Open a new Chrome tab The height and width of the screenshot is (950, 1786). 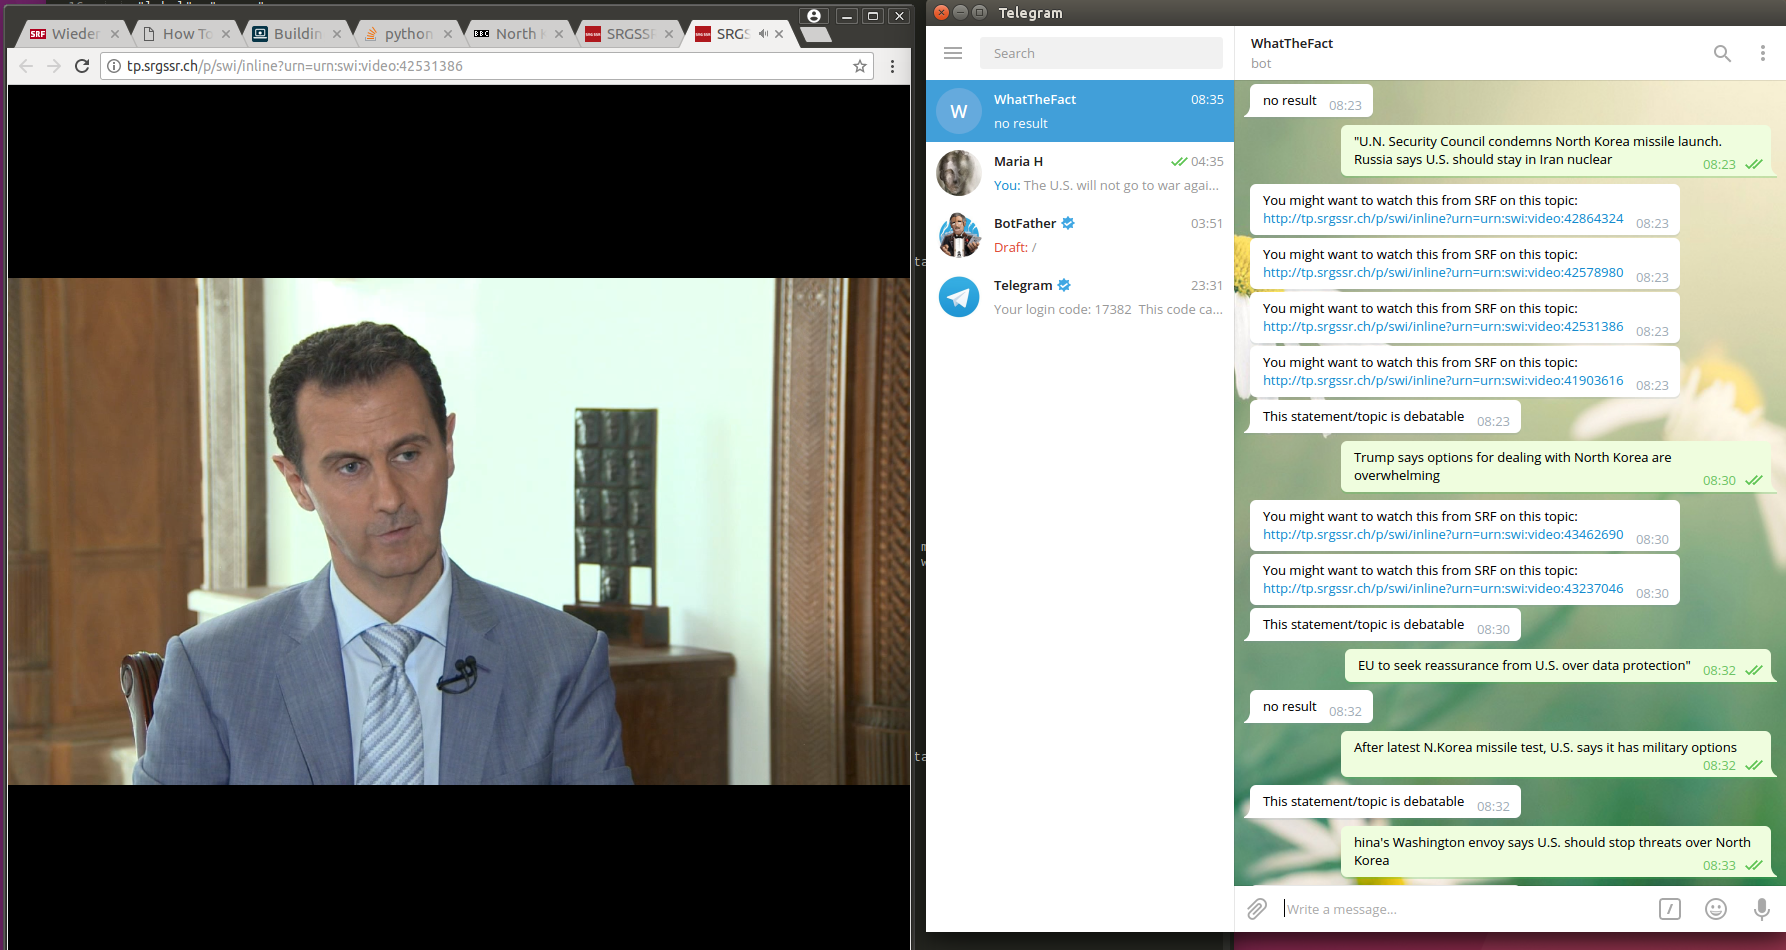pos(816,34)
